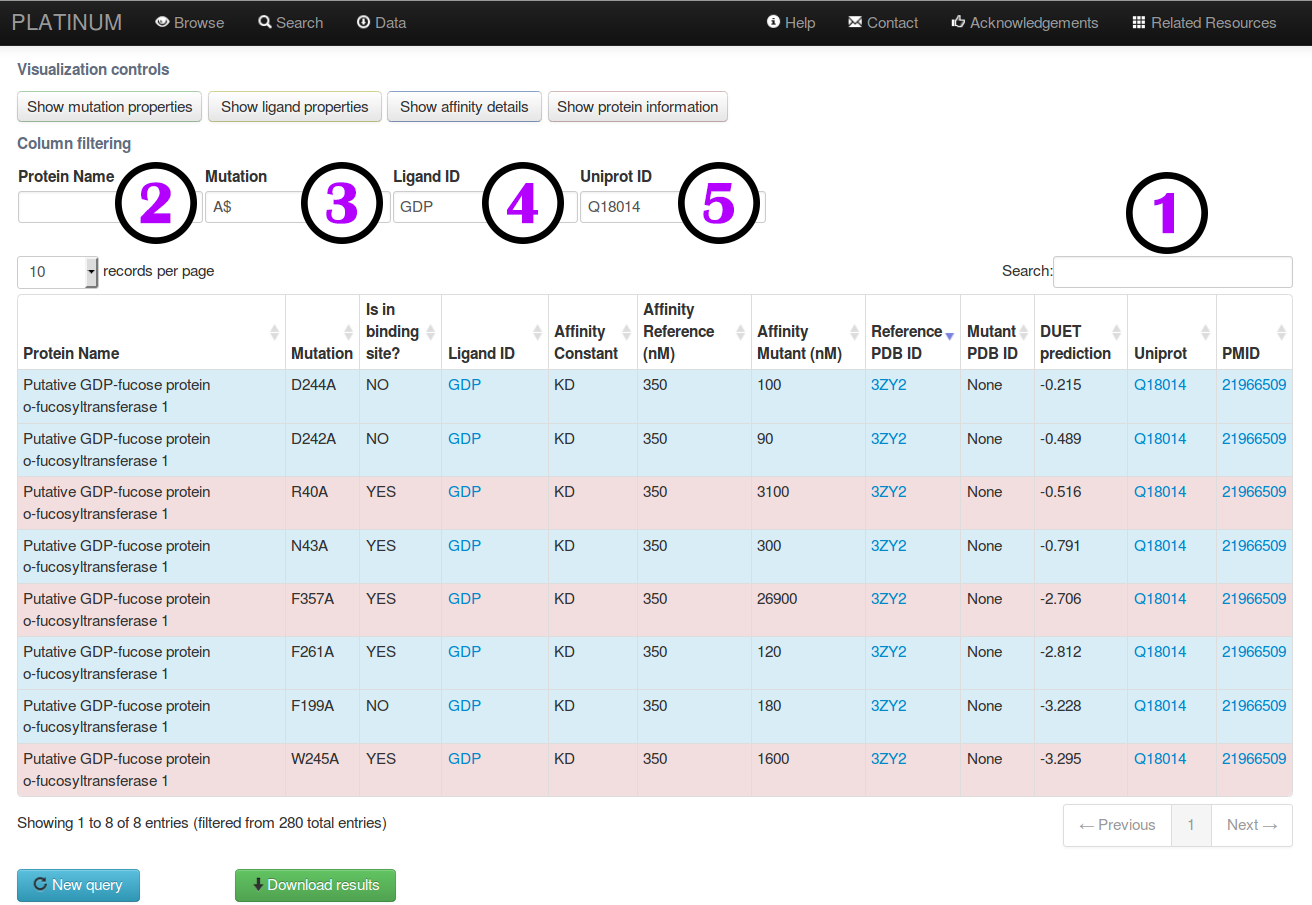Sort by DUET prediction column arrows
Viewport: 1312px width, 905px height.
(1115, 332)
